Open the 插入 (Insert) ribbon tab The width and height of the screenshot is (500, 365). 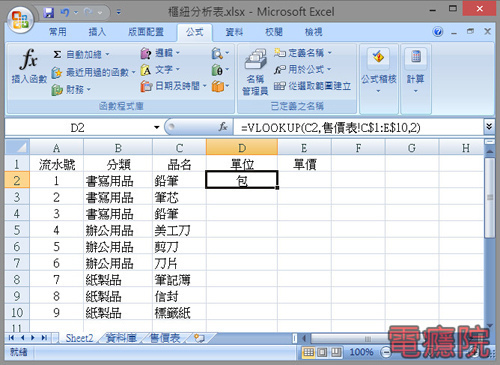(97, 32)
